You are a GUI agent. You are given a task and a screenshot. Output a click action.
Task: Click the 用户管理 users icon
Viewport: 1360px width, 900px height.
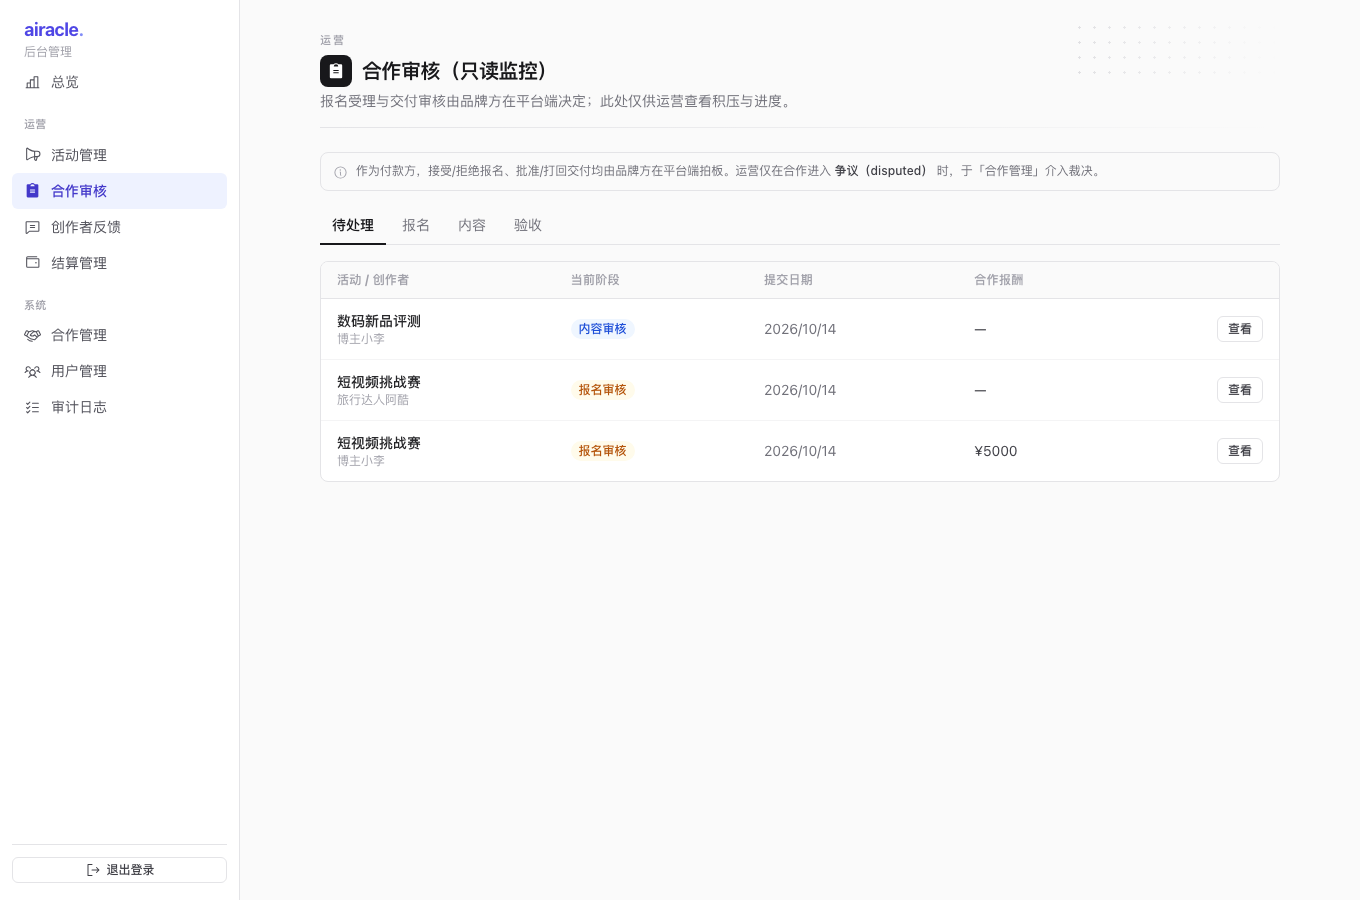pos(32,371)
